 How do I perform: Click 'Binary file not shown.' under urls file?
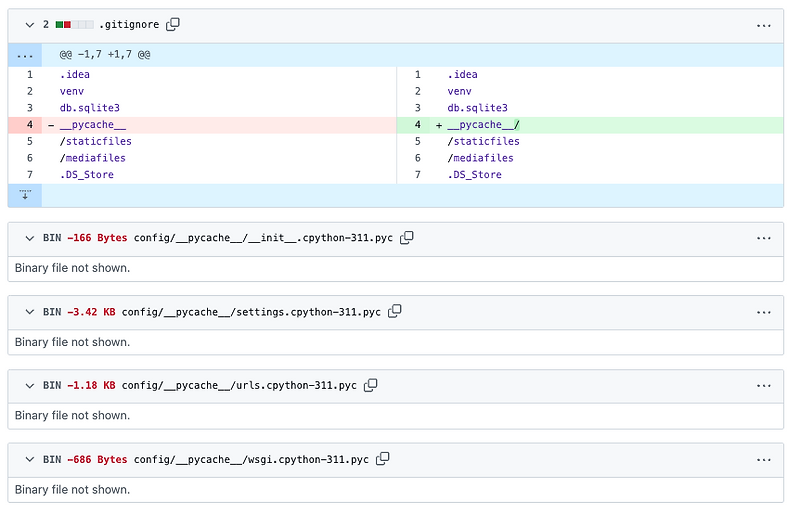[72, 415]
